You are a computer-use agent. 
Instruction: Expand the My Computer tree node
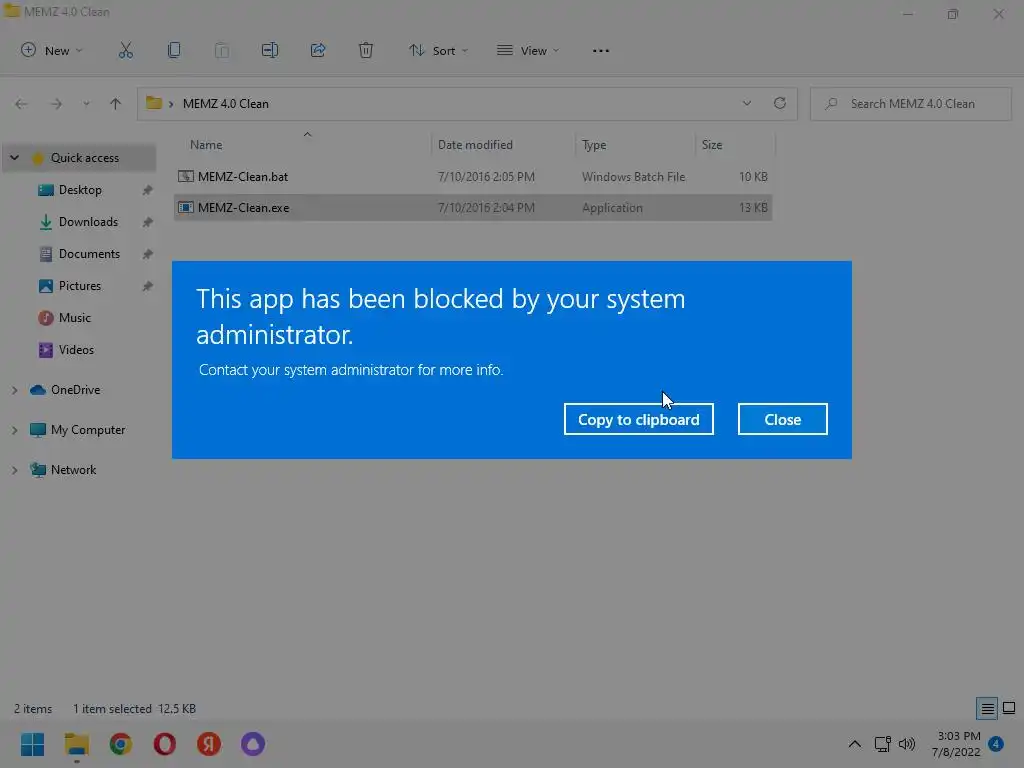(14, 430)
